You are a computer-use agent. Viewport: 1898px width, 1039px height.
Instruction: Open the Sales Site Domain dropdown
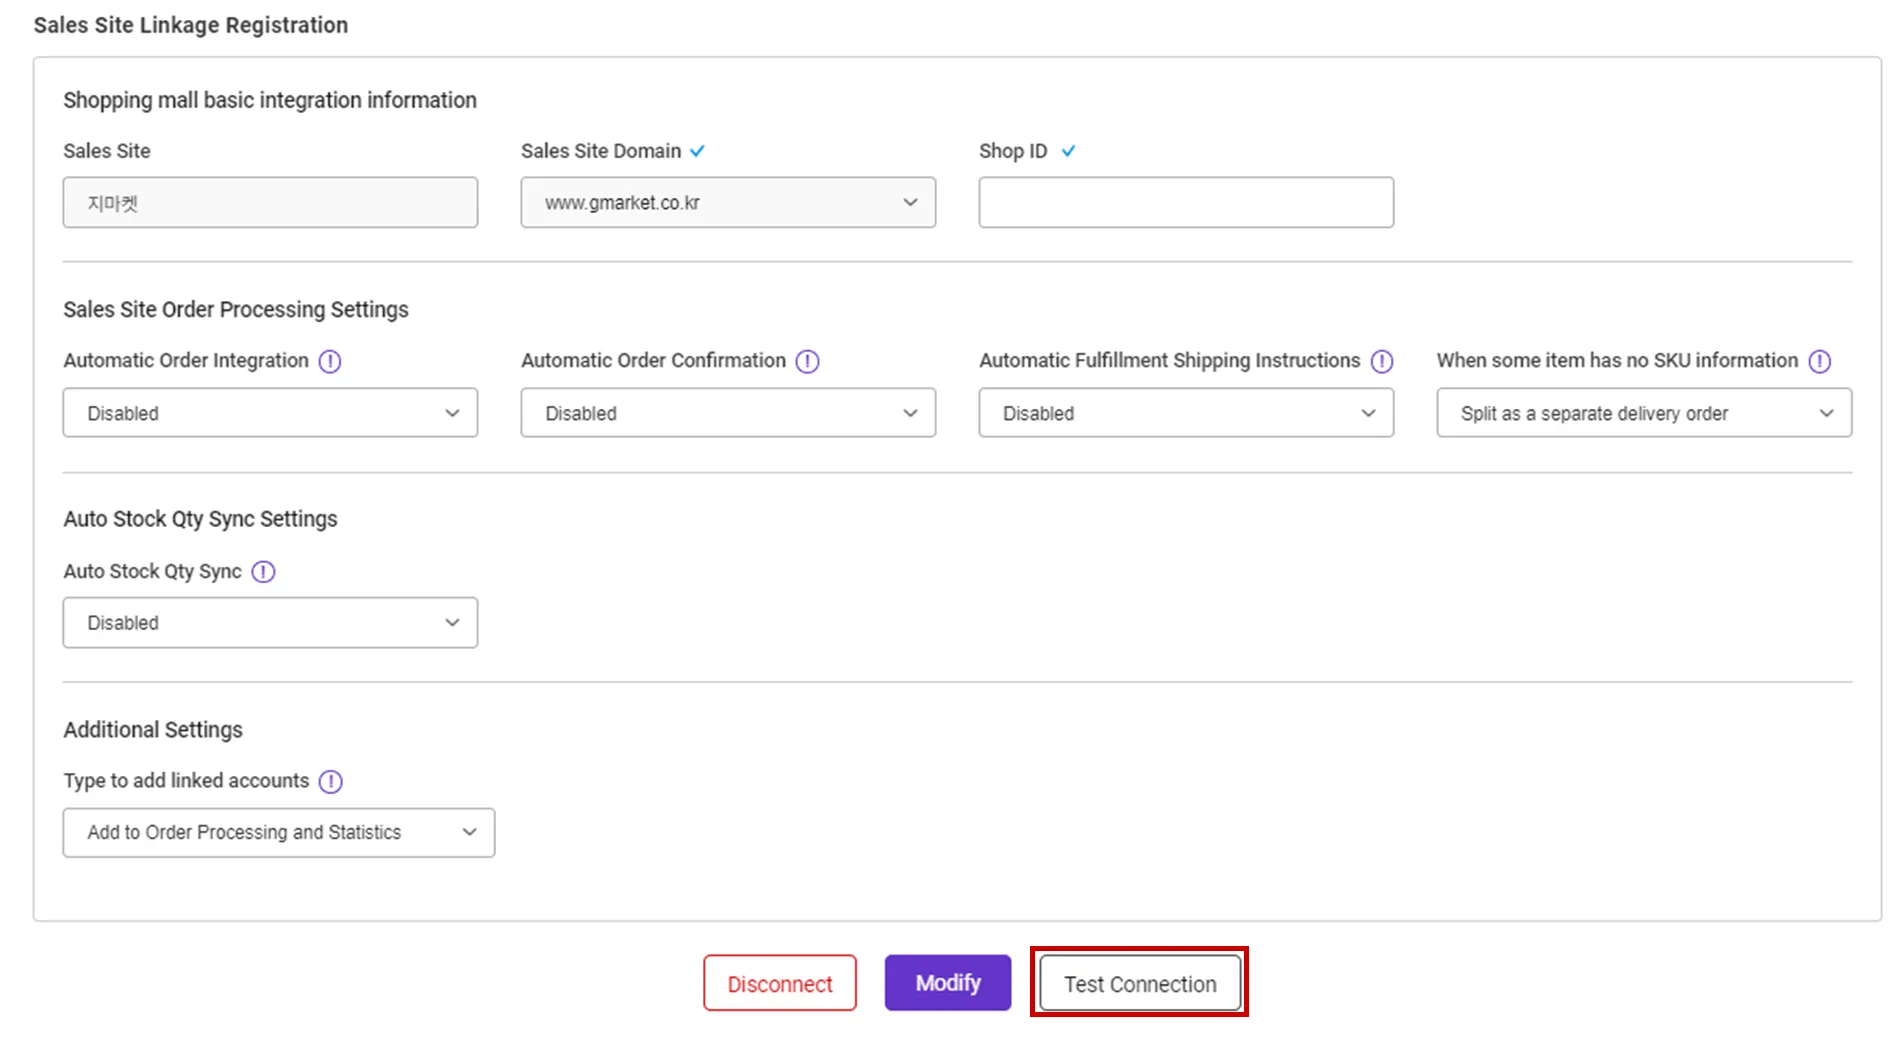click(728, 203)
